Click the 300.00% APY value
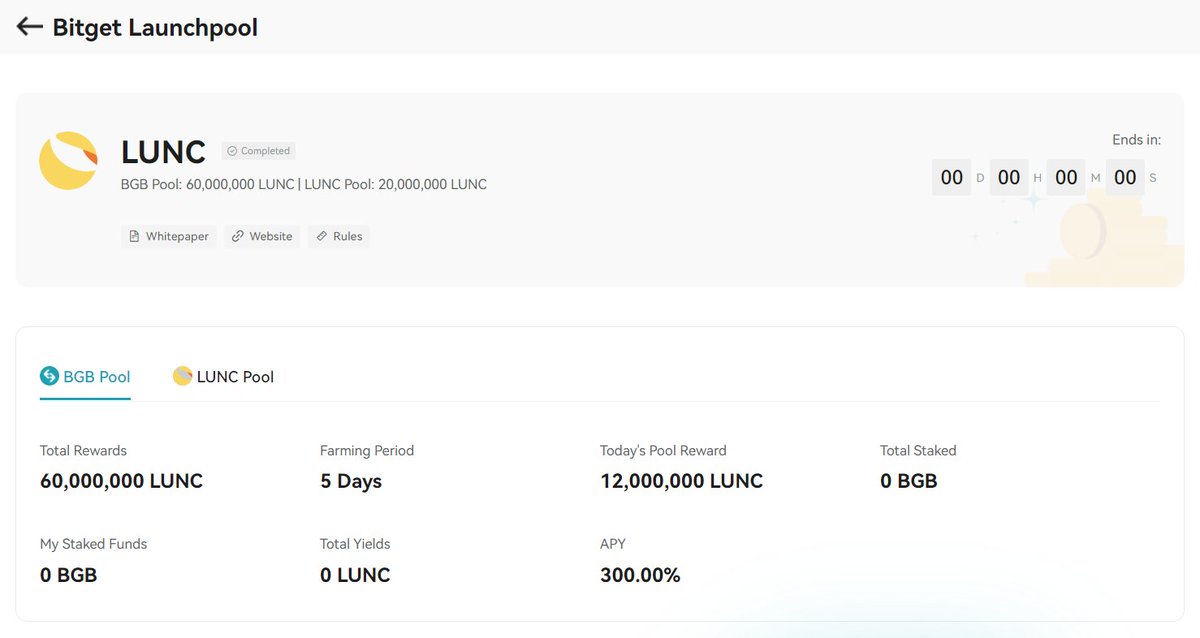The image size is (1200, 638). [640, 575]
